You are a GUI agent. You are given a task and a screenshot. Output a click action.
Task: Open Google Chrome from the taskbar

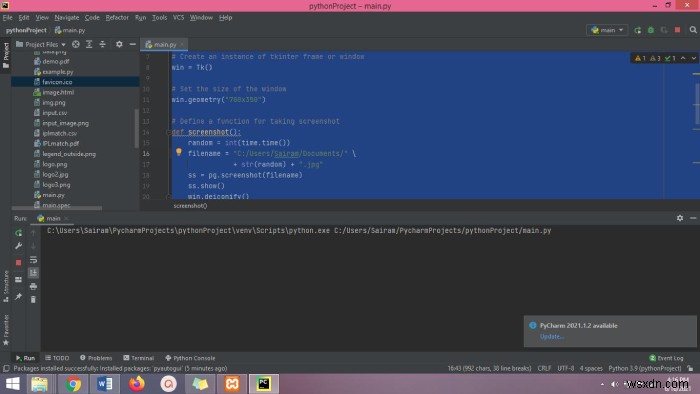[73, 384]
